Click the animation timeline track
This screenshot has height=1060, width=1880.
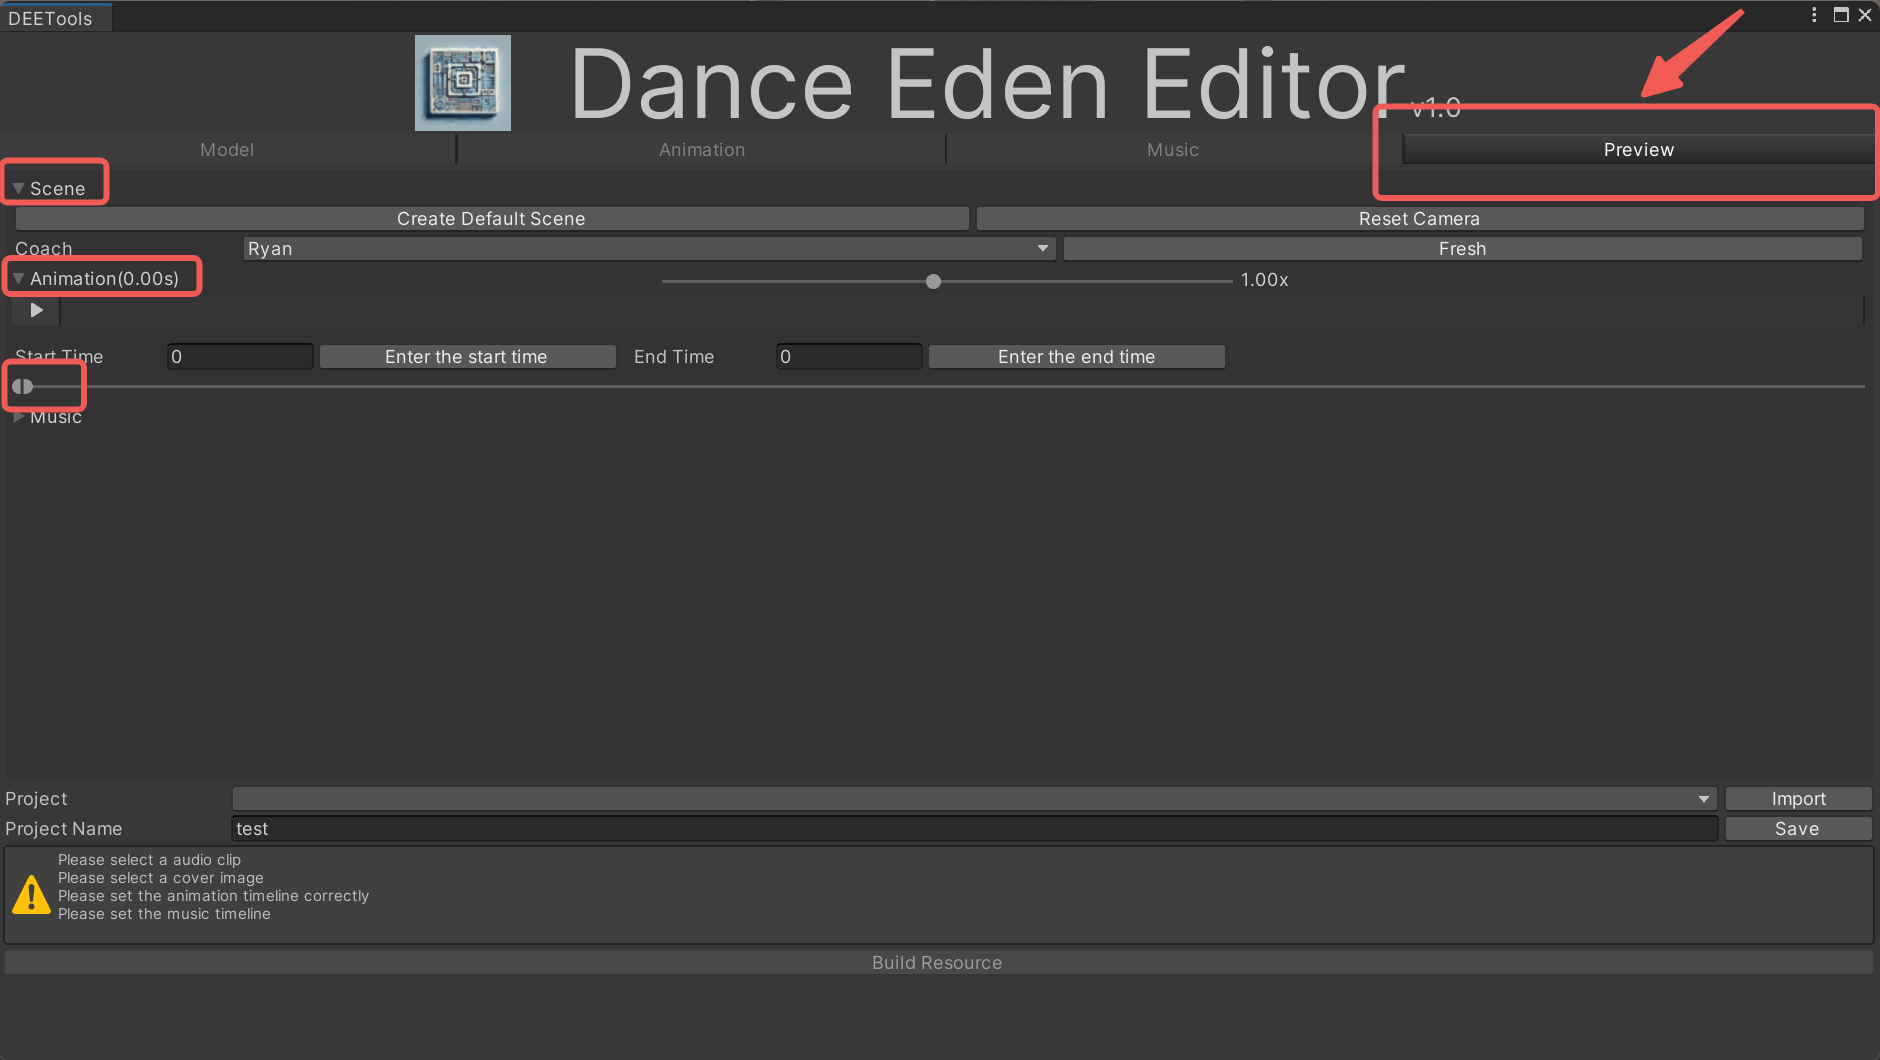pyautogui.click(x=962, y=310)
